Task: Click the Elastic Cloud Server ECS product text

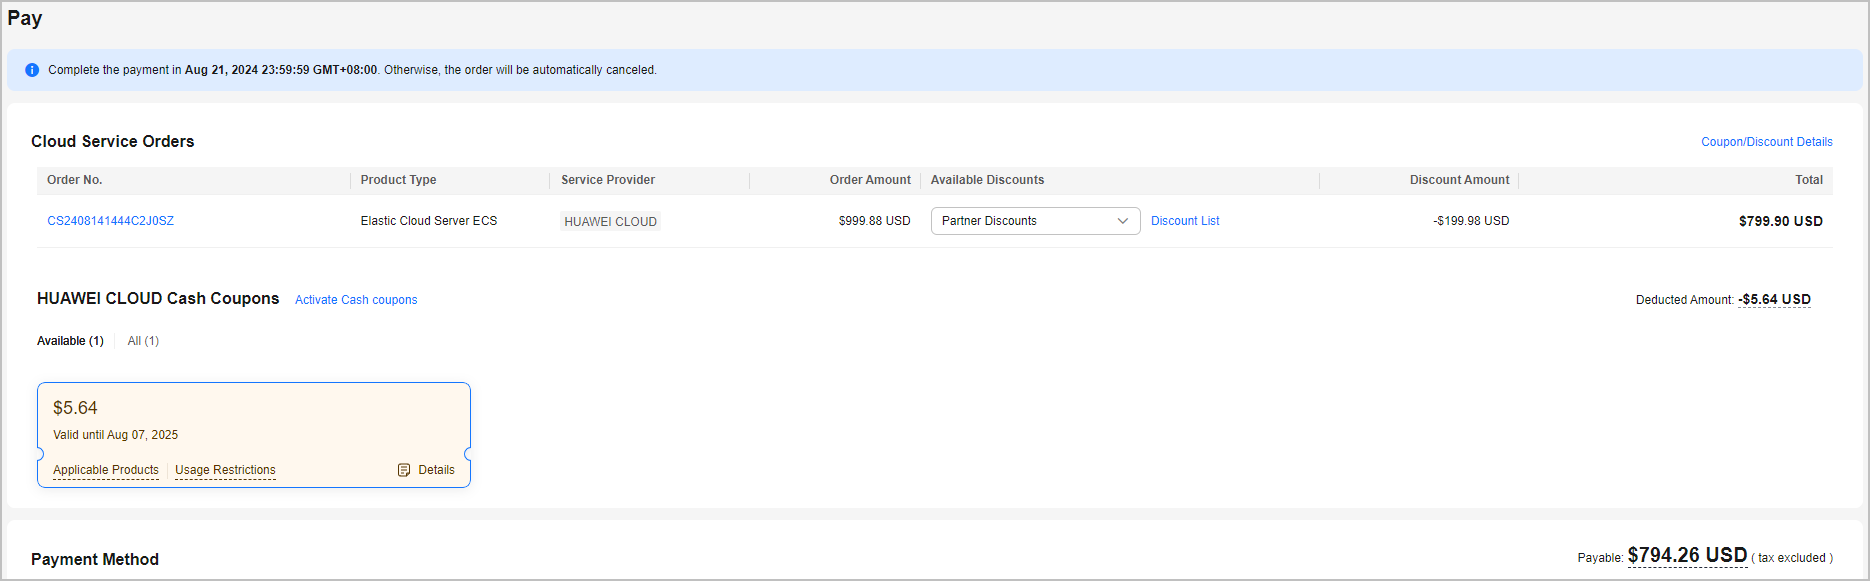Action: 428,221
